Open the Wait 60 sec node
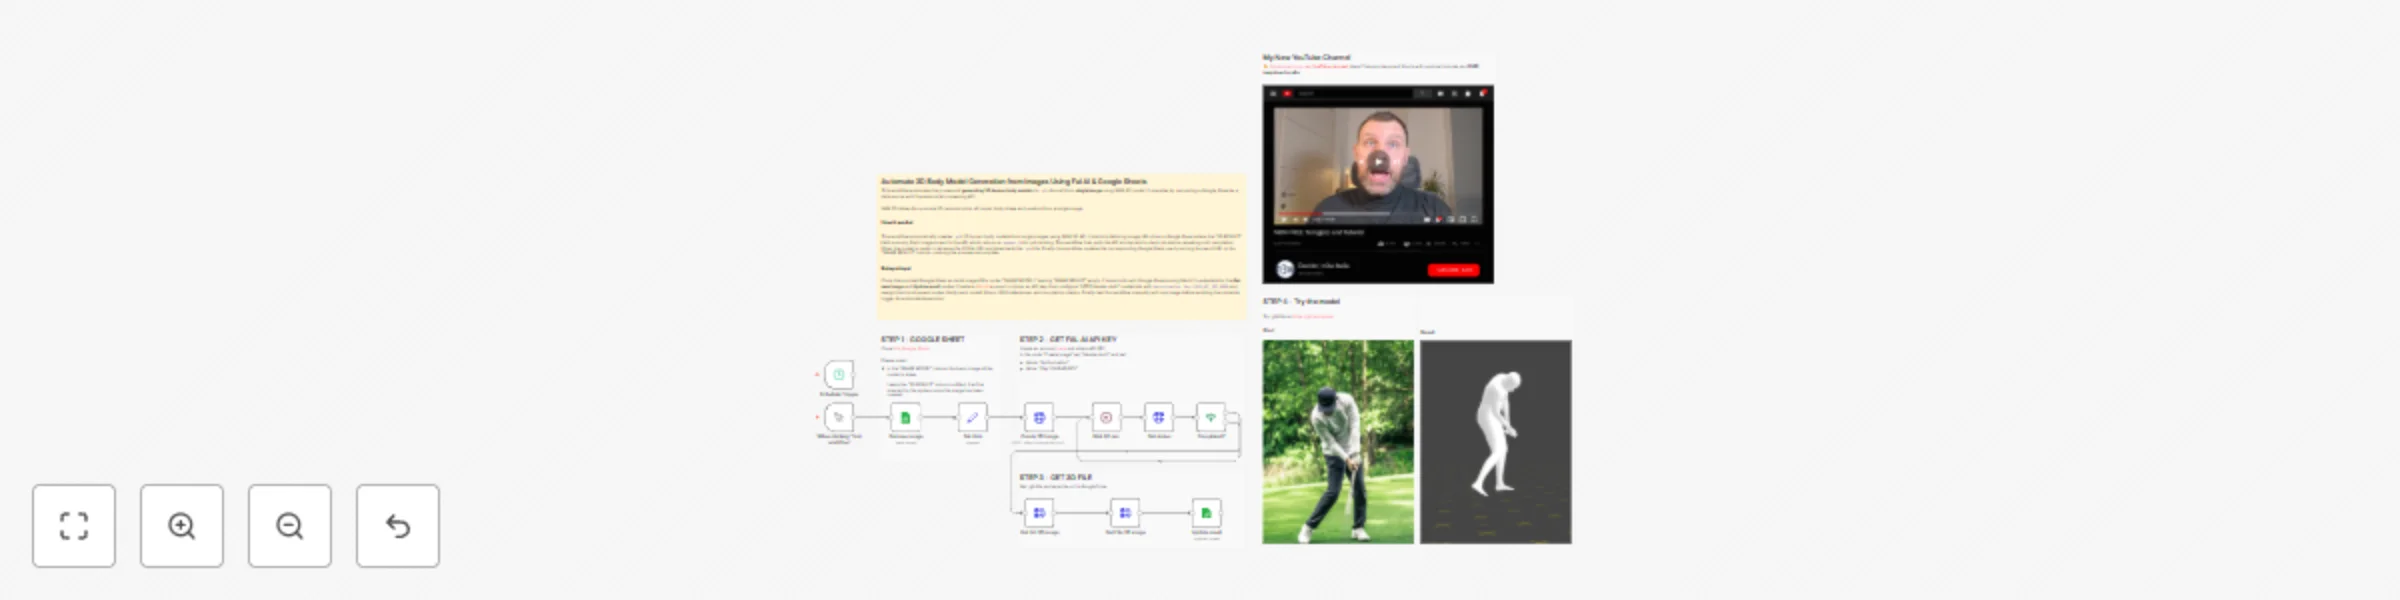Screen dimensions: 2400x600 pyautogui.click(x=1106, y=417)
